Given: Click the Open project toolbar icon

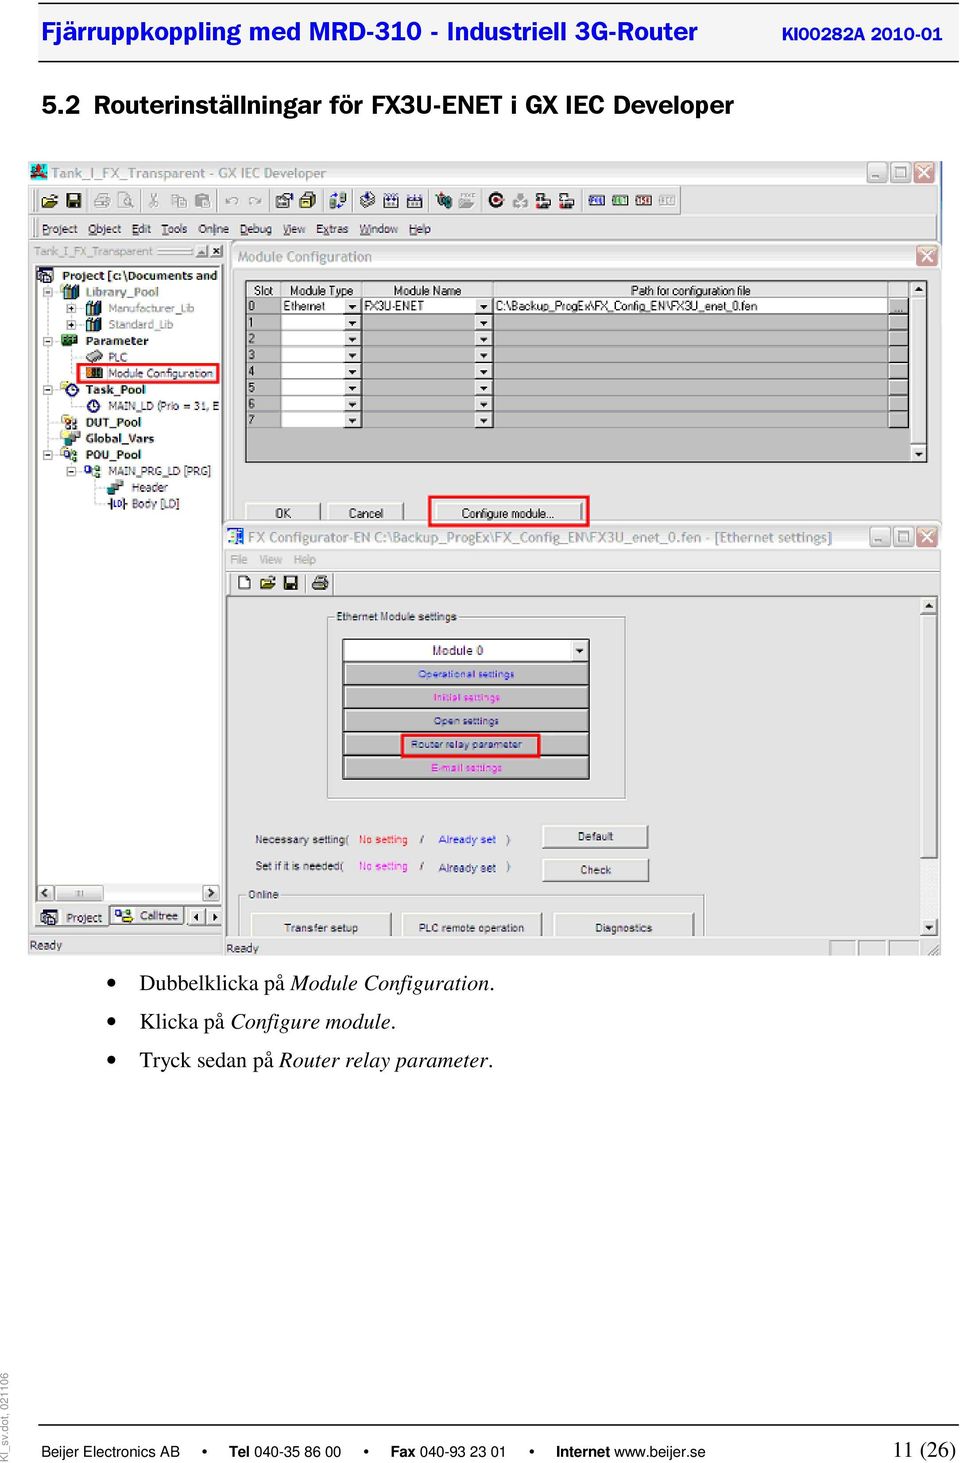Looking at the screenshot, I should click(x=49, y=201).
